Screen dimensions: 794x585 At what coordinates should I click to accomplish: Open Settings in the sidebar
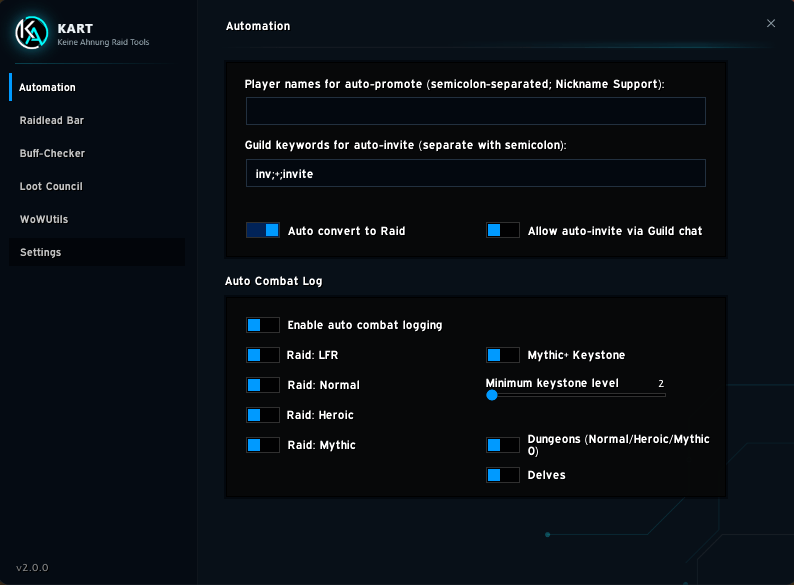pos(97,252)
